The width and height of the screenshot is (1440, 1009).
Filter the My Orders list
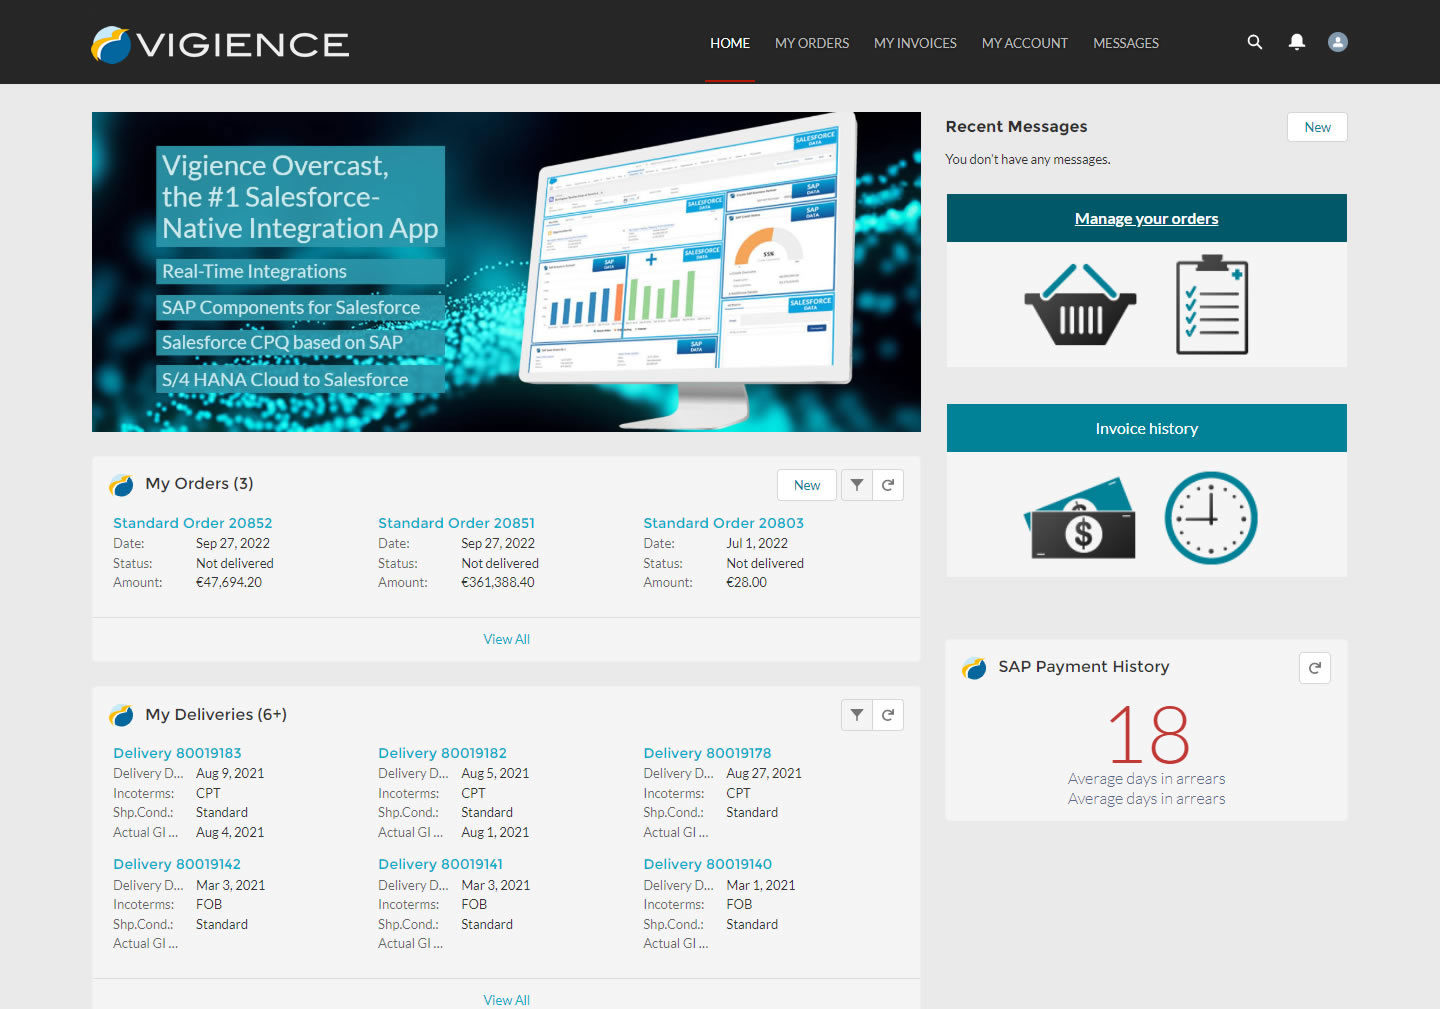pyautogui.click(x=857, y=485)
